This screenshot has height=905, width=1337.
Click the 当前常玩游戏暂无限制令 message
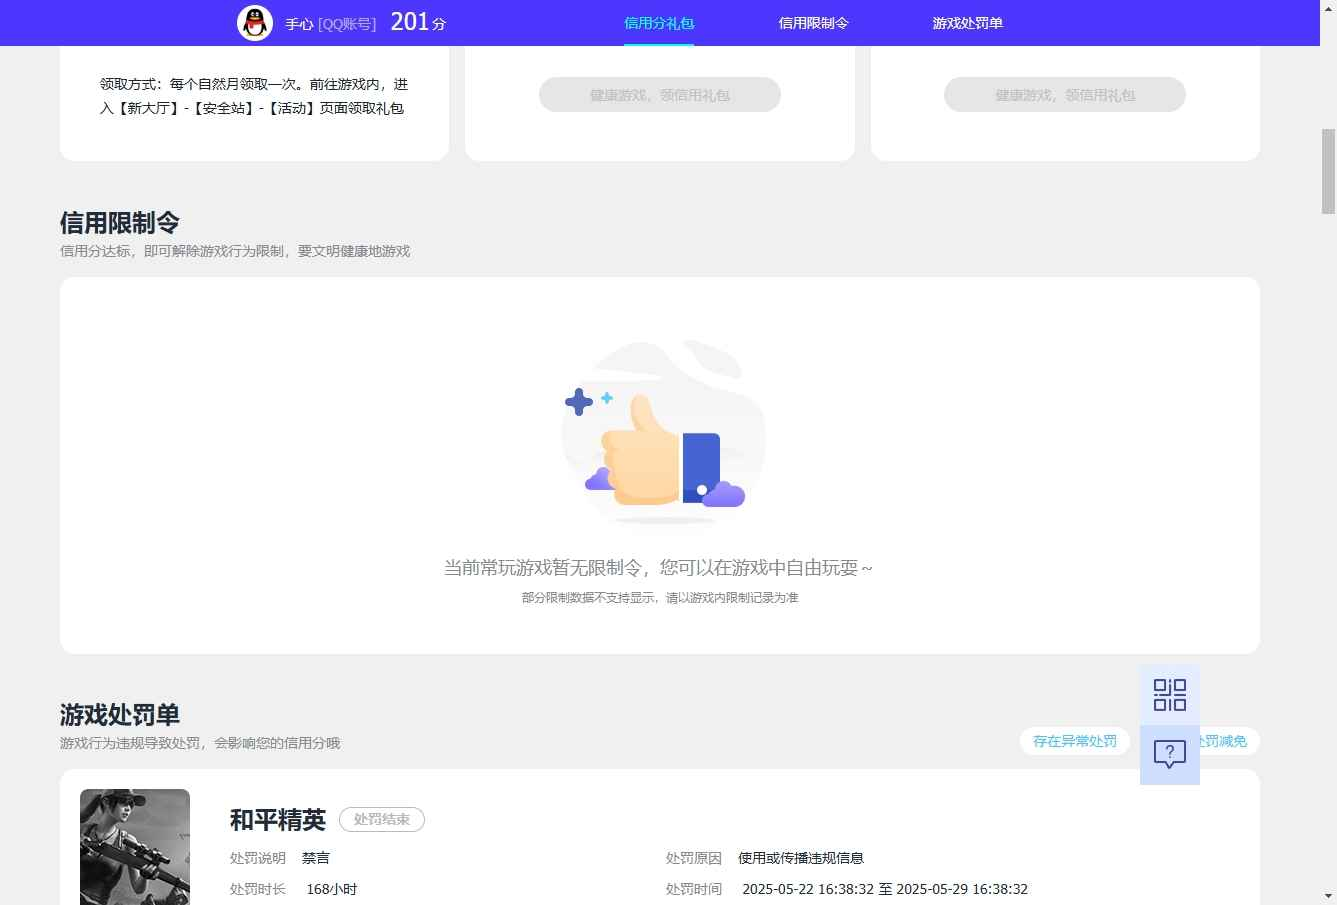click(x=658, y=568)
